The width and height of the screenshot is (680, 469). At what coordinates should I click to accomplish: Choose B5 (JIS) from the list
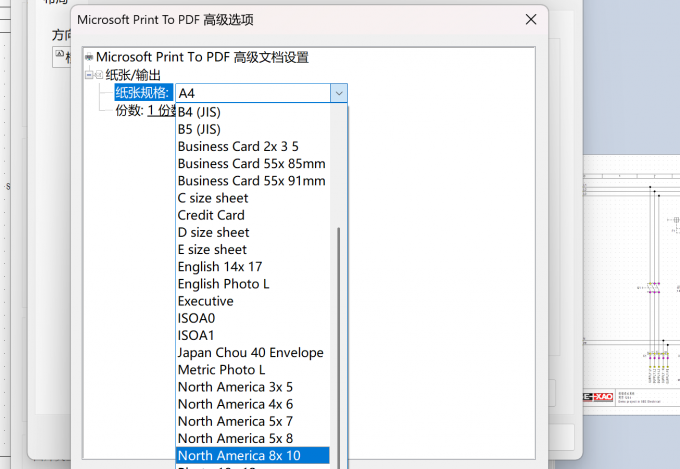pos(253,129)
